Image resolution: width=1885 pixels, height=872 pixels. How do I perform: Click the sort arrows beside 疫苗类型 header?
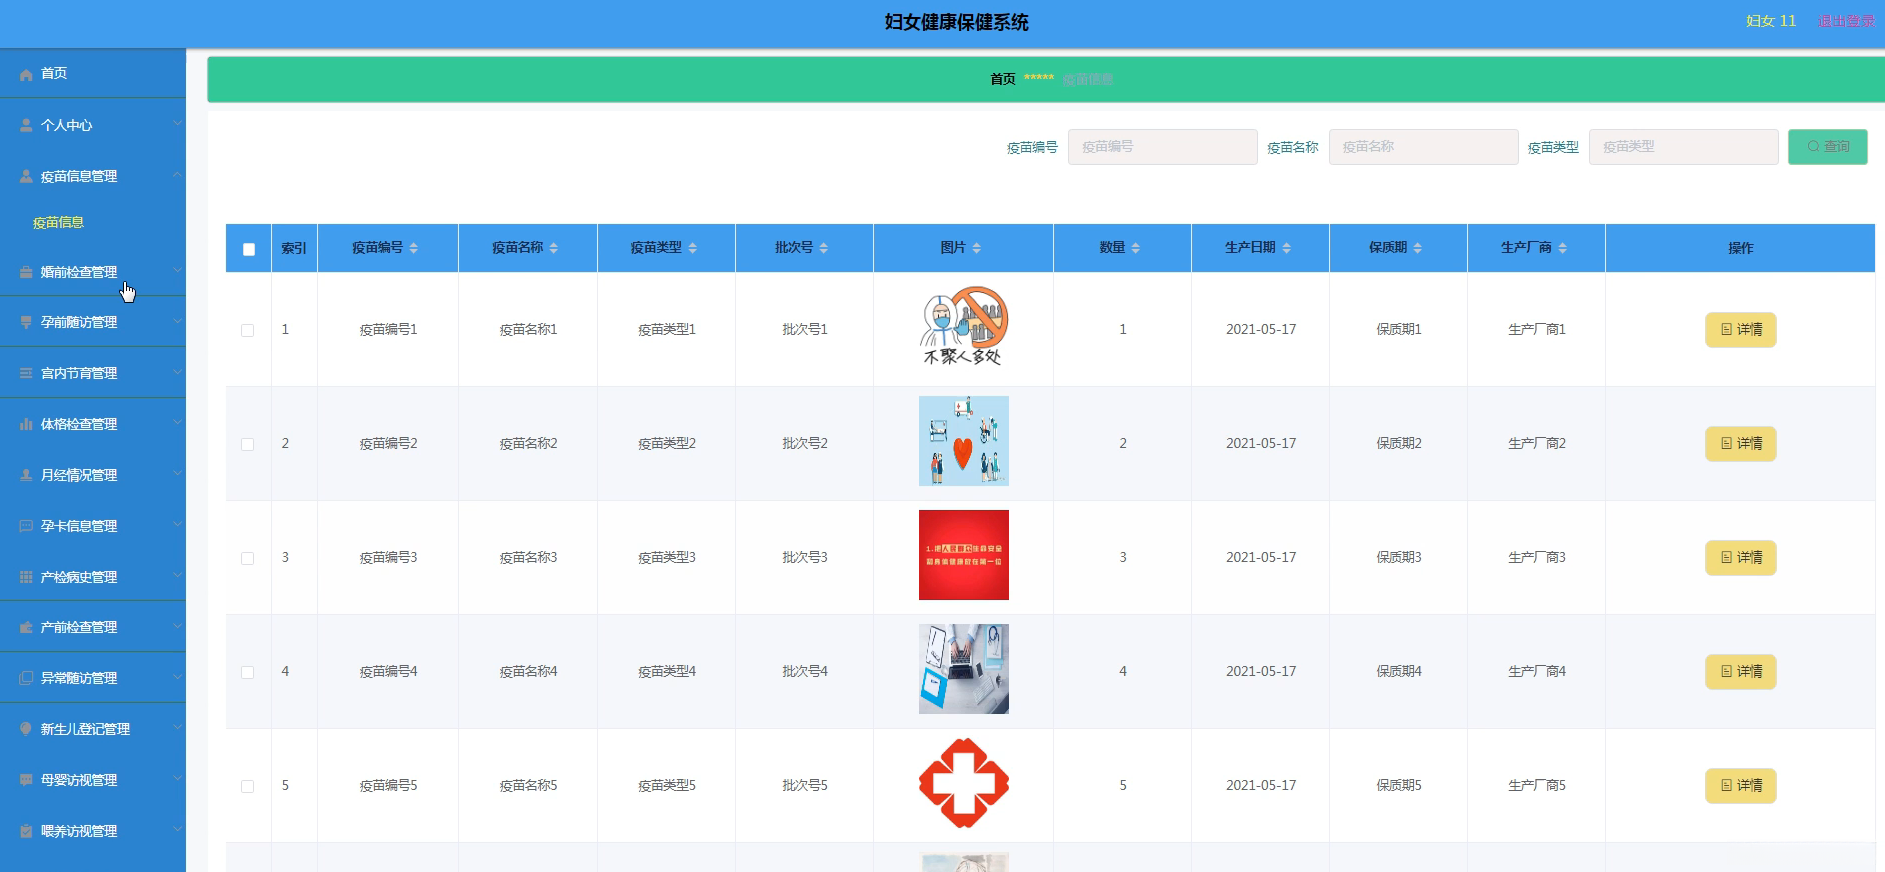[693, 248]
